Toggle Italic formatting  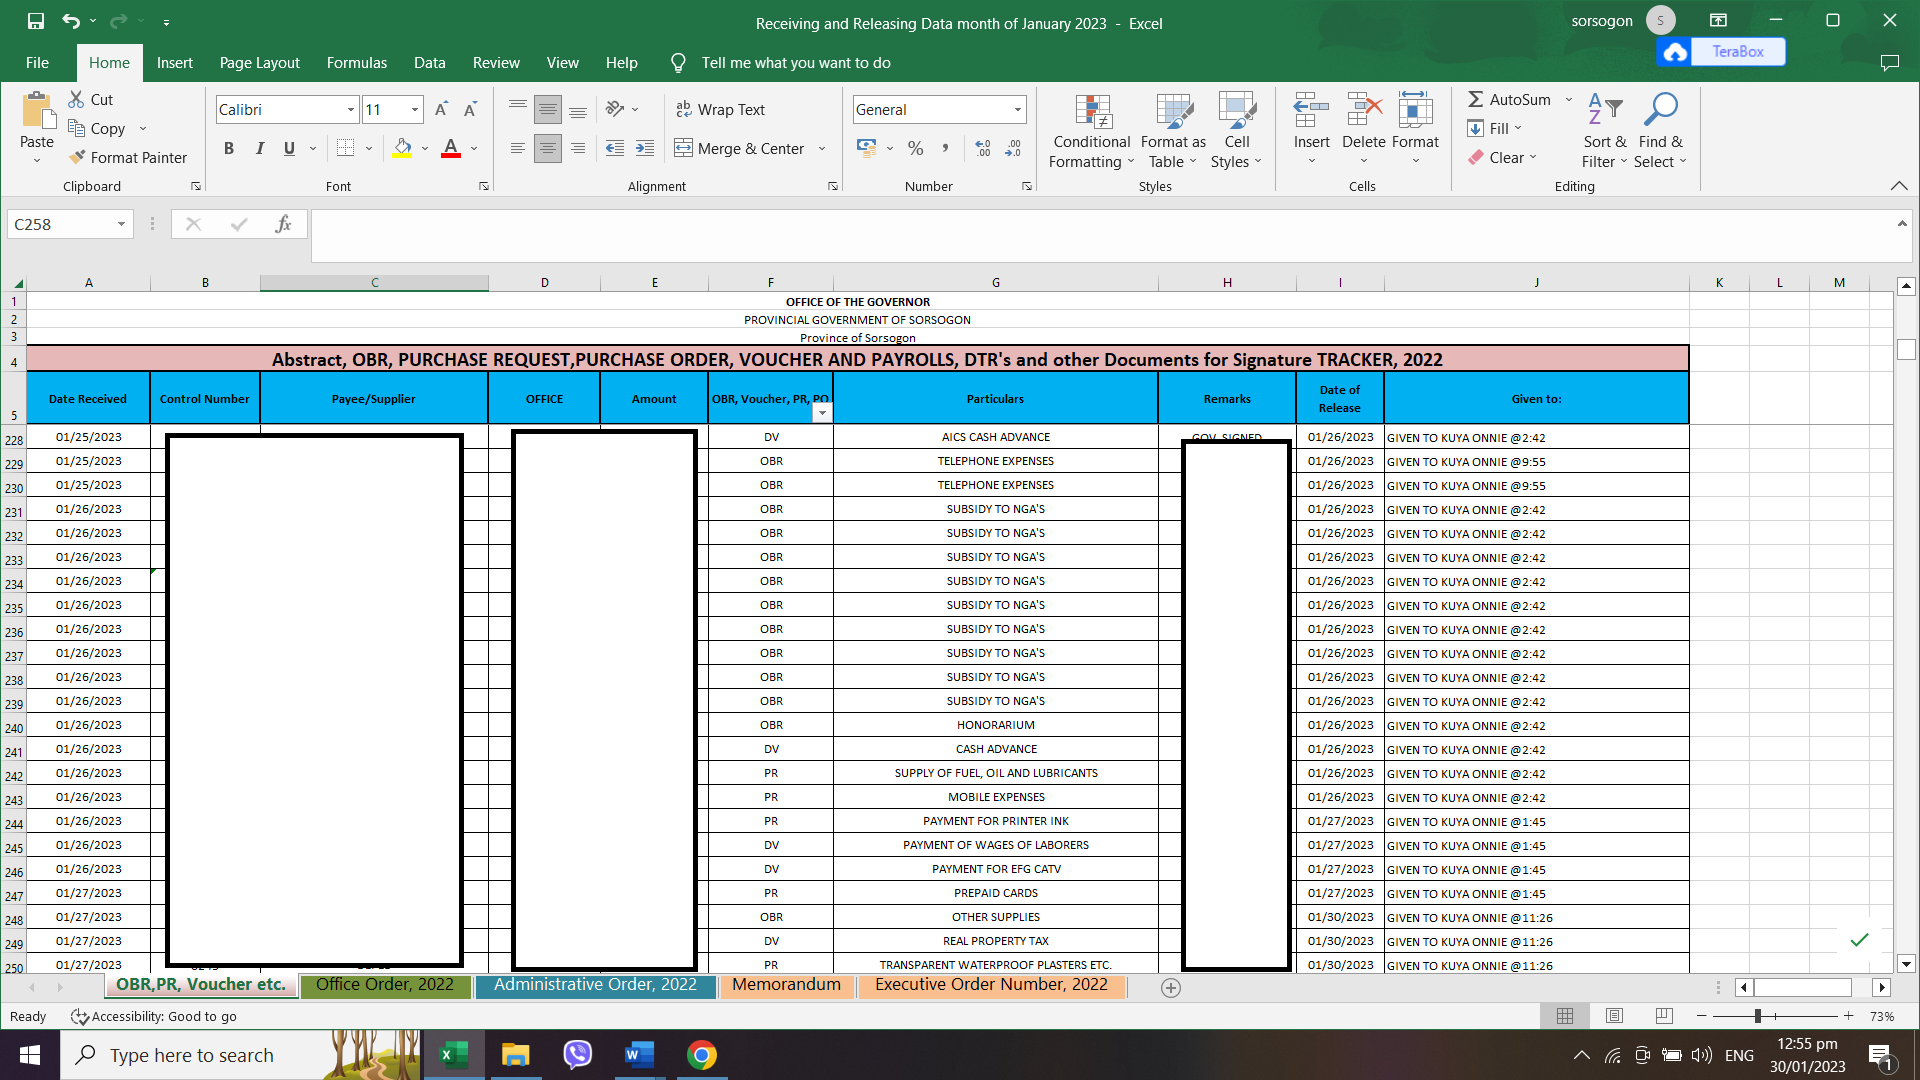259,148
